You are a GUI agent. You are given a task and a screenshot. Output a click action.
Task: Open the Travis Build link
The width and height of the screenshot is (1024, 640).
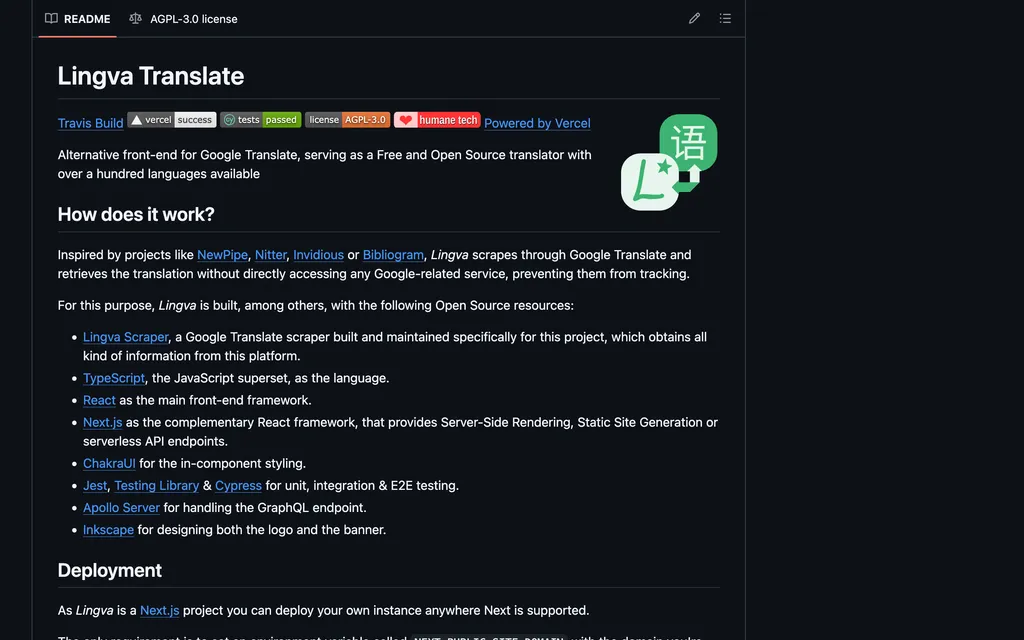(90, 123)
